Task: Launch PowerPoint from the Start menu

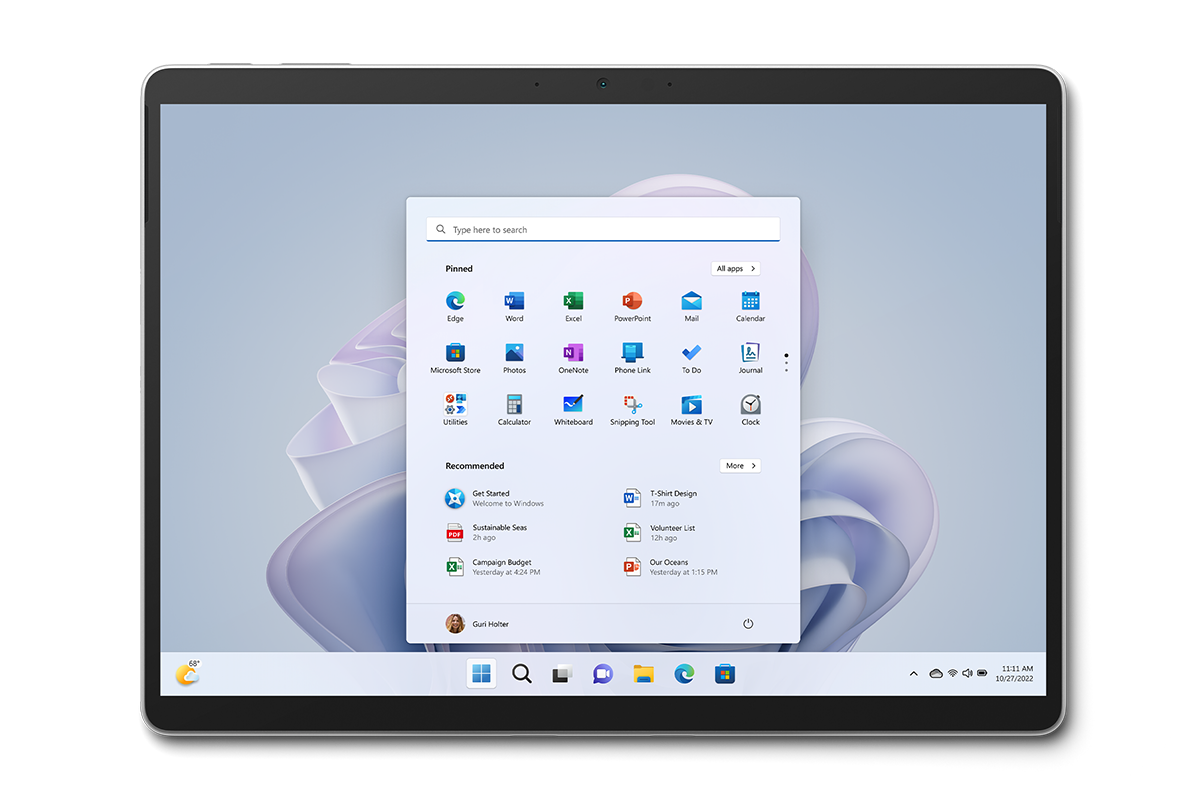Action: (x=632, y=302)
